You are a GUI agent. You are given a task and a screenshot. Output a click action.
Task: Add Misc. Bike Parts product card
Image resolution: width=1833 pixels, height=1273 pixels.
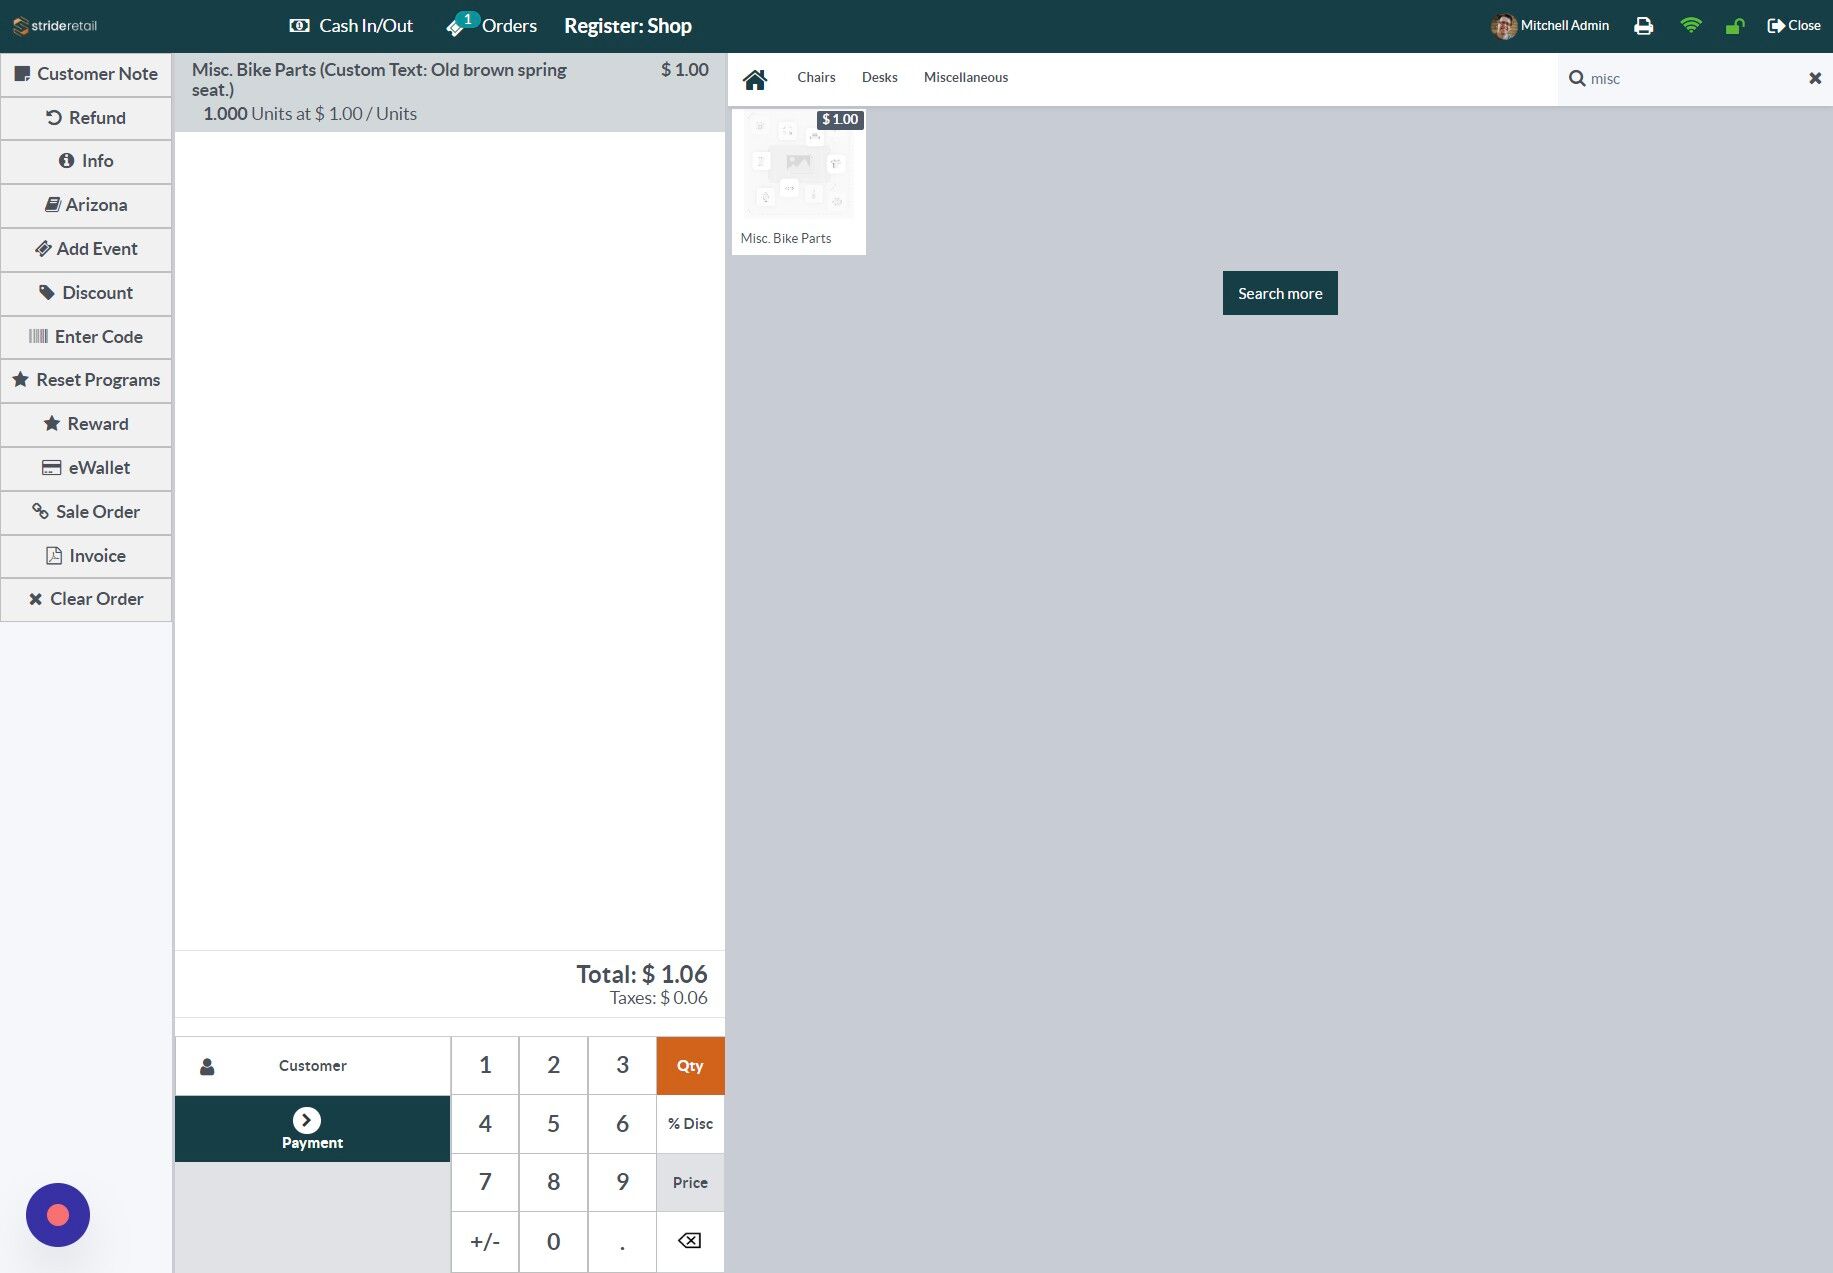[x=799, y=182]
